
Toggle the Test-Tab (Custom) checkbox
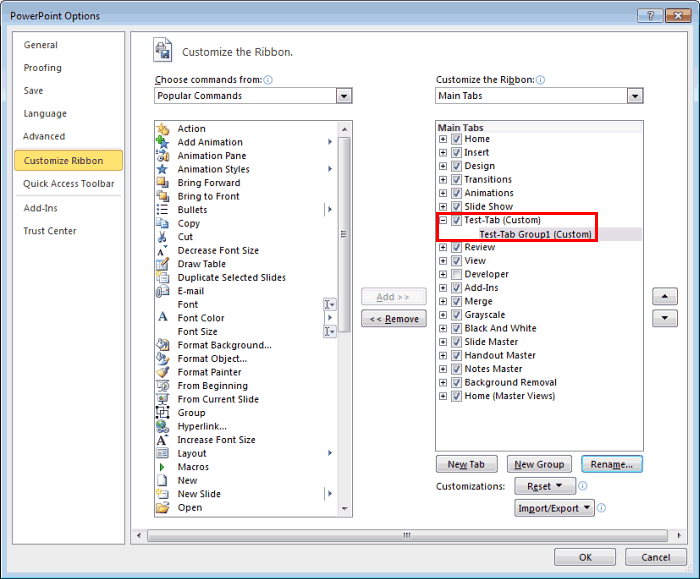pyautogui.click(x=456, y=220)
